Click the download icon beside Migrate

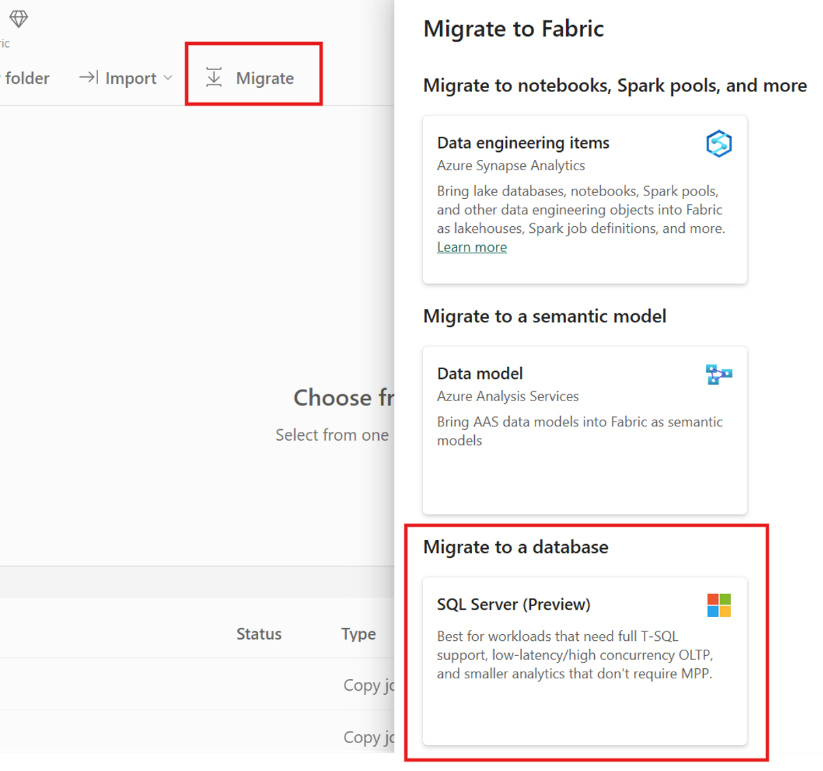click(214, 77)
